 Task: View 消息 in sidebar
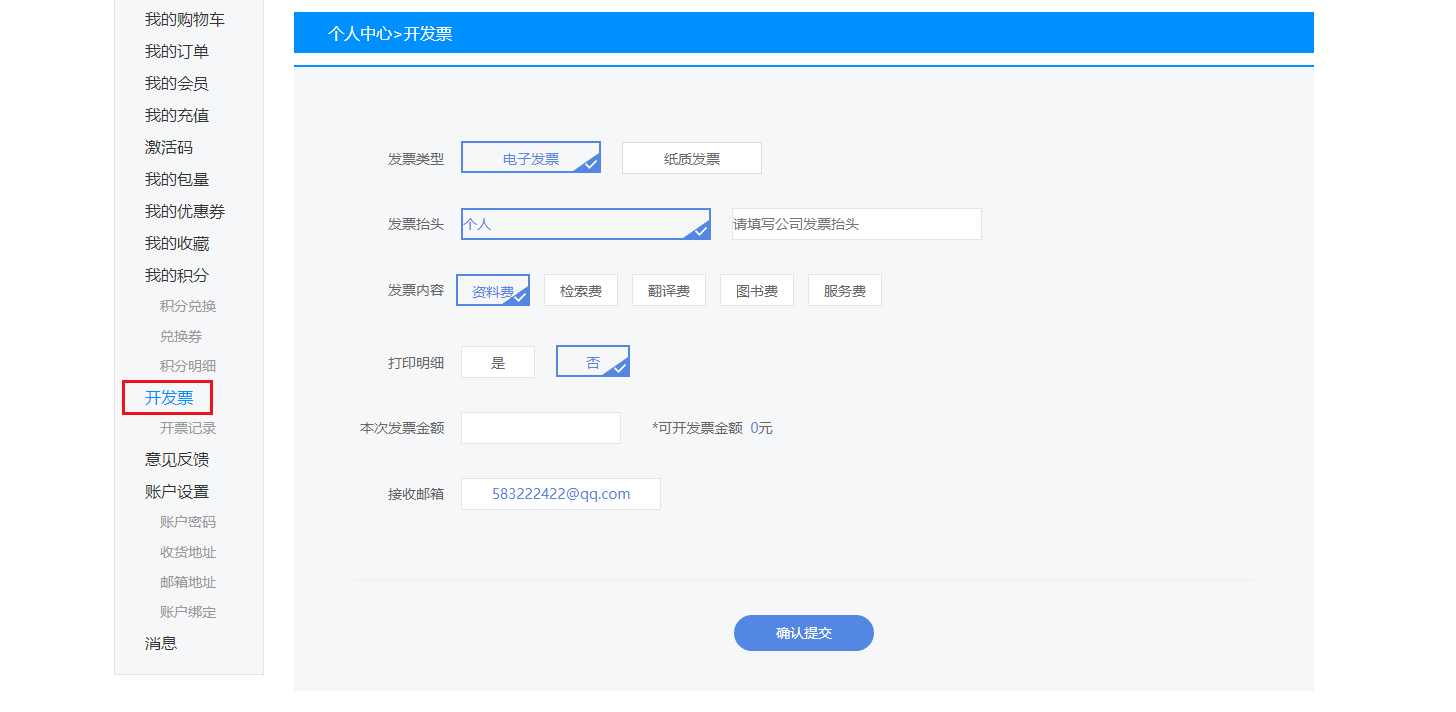click(x=161, y=644)
